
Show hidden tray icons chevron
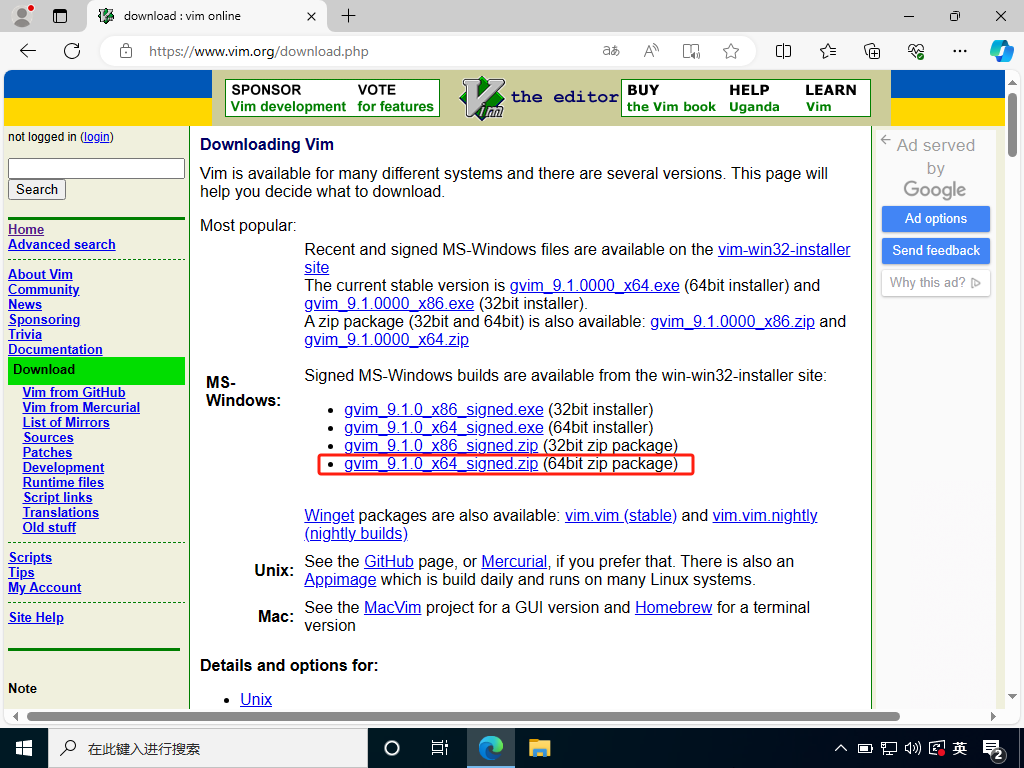tap(840, 748)
